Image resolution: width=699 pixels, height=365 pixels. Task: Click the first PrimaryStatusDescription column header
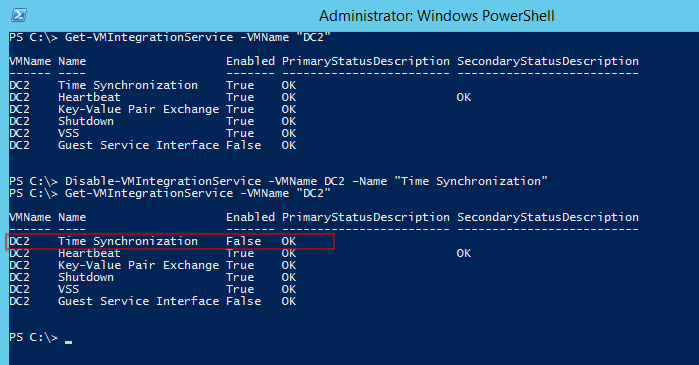[x=366, y=62]
